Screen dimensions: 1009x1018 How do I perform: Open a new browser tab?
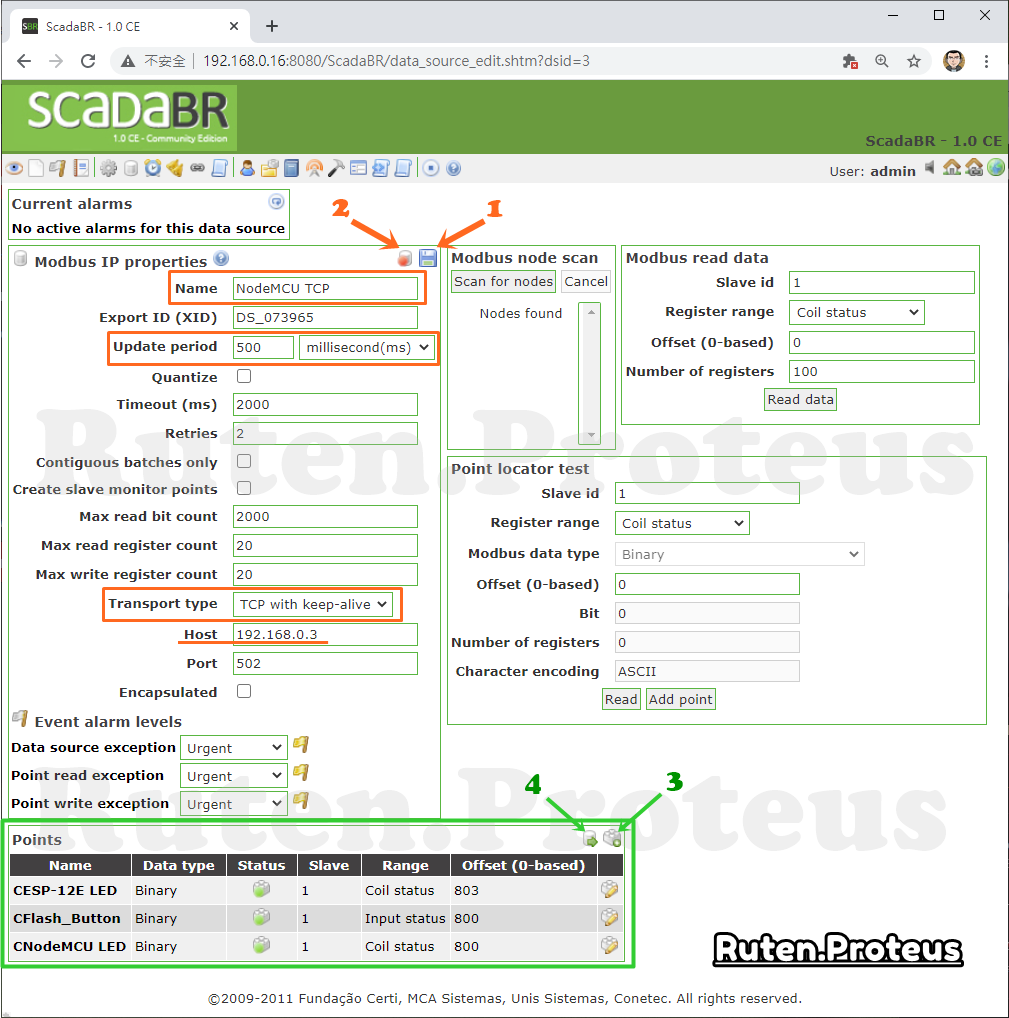click(x=272, y=27)
